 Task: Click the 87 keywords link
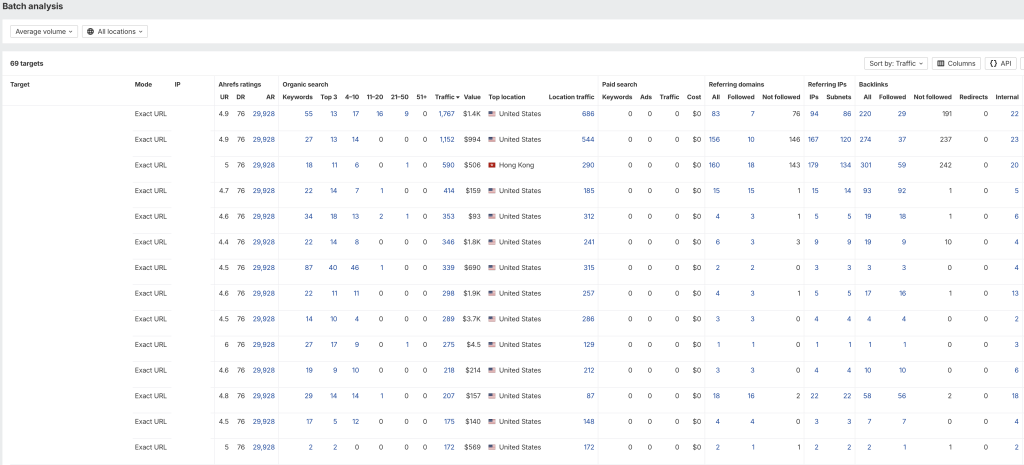point(308,268)
